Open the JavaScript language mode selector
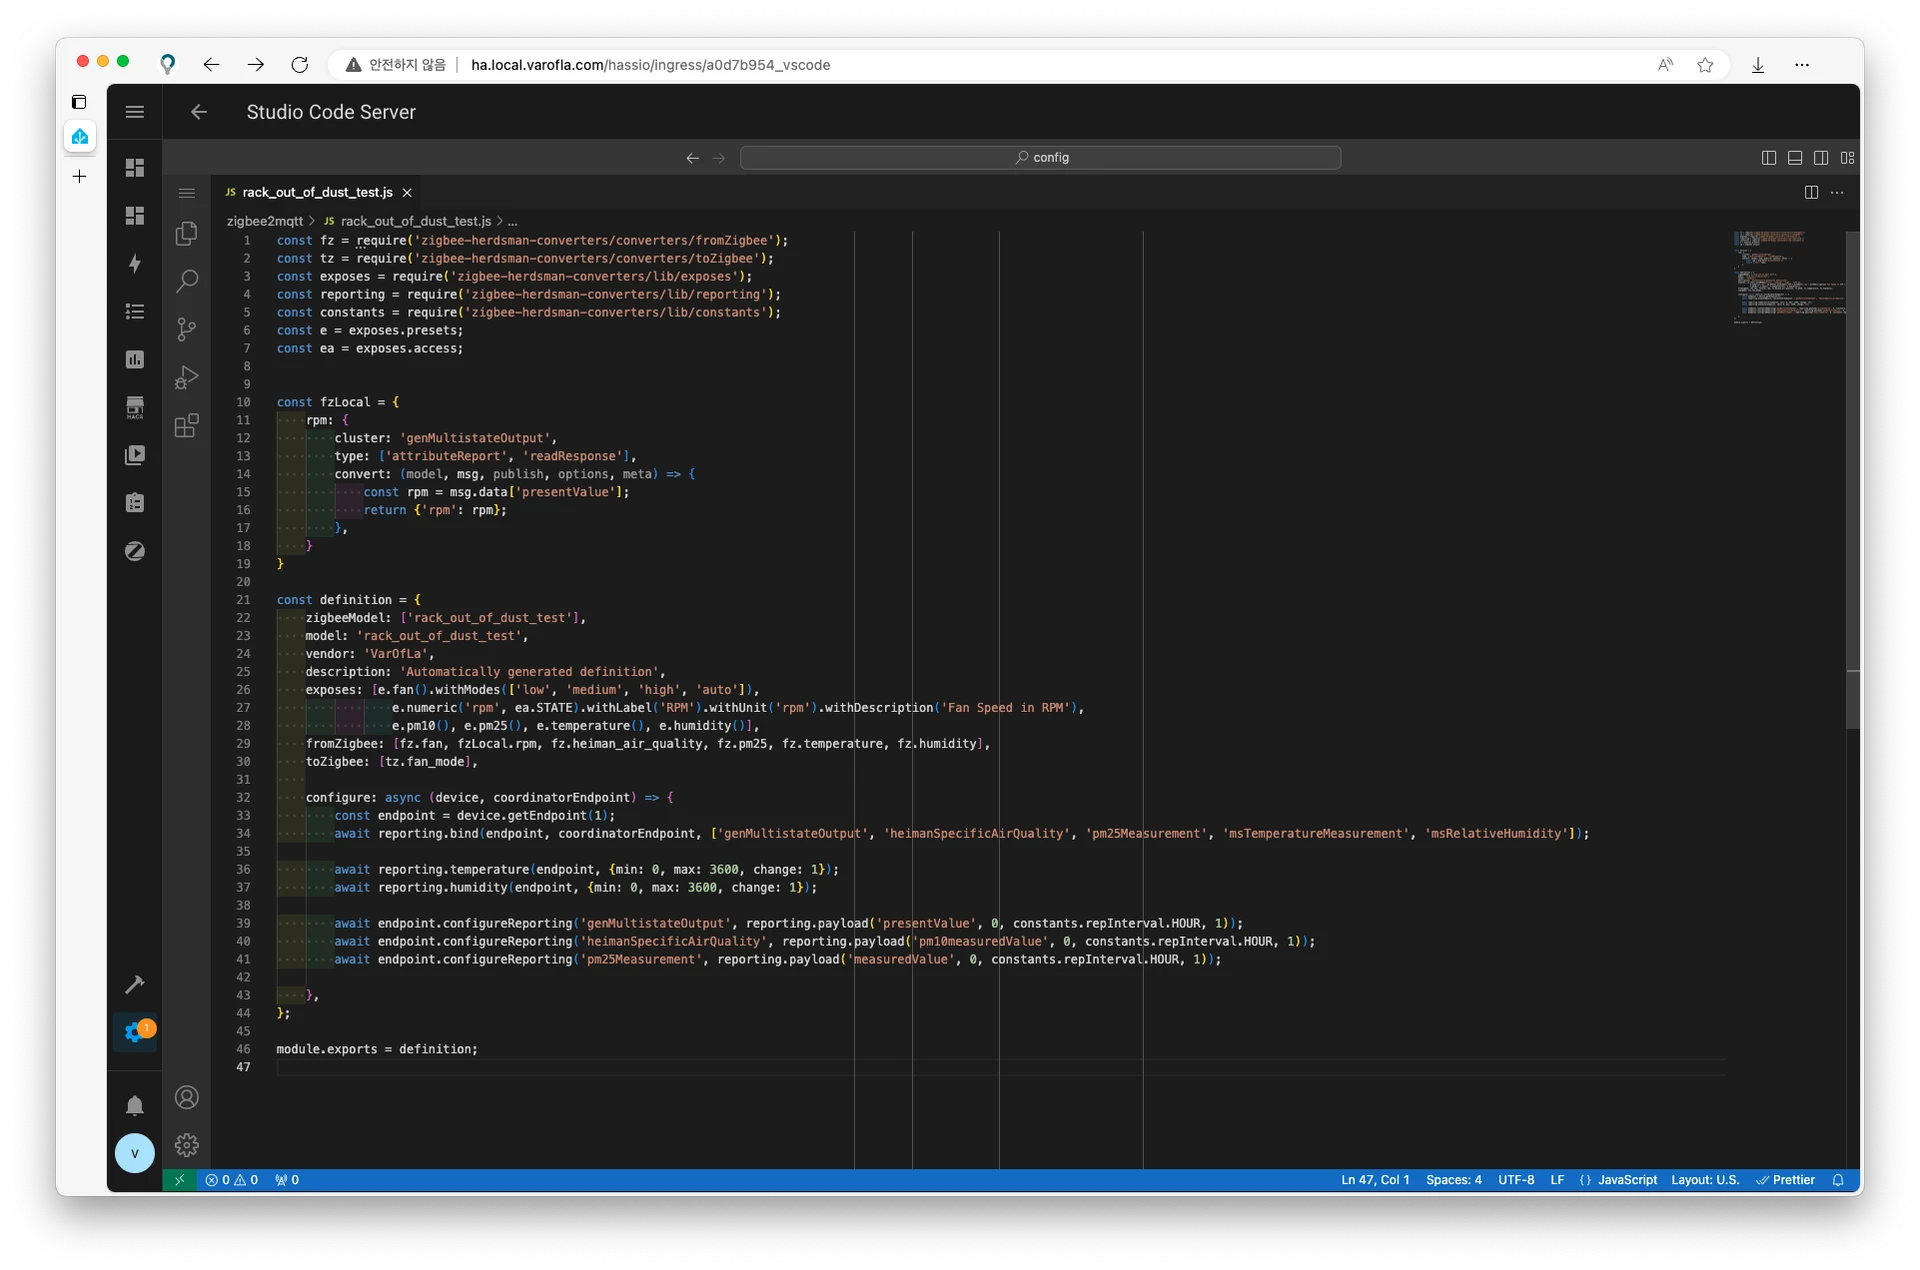 1626,1180
